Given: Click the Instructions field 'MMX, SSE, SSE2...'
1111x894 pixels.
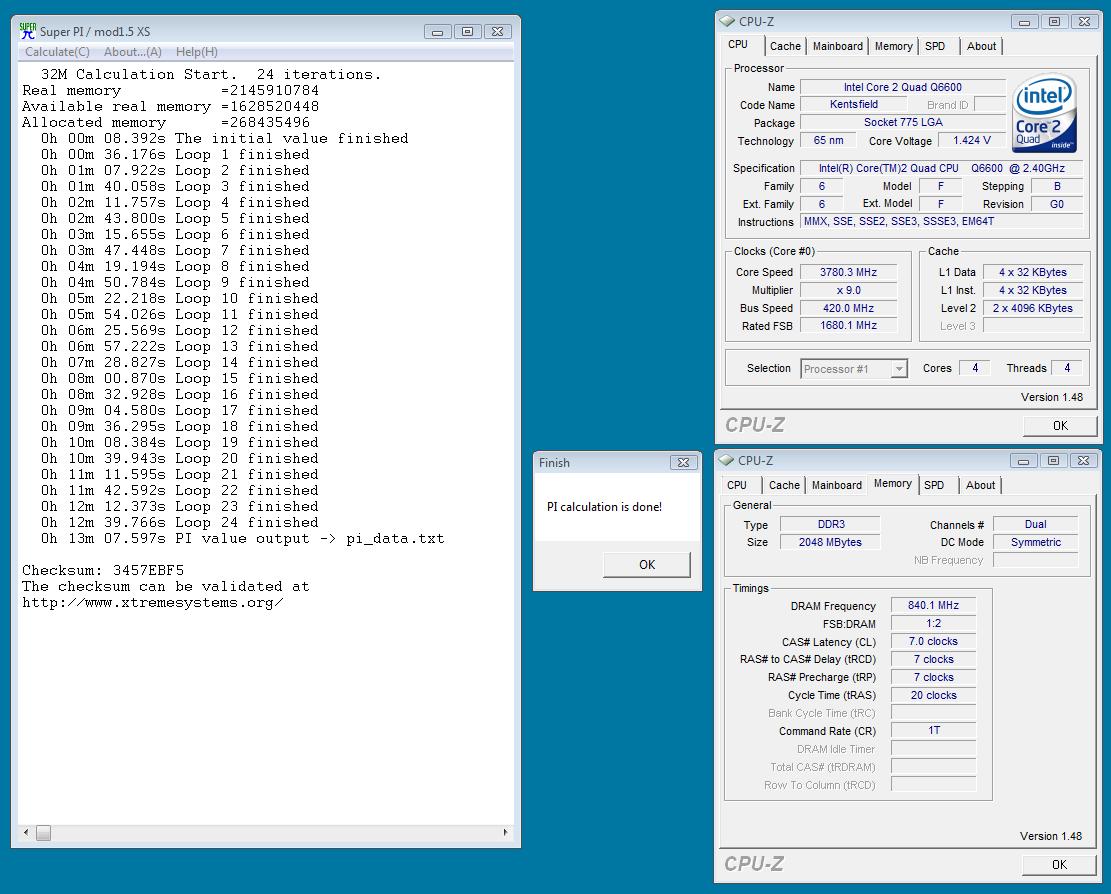Looking at the screenshot, I should pos(942,222).
